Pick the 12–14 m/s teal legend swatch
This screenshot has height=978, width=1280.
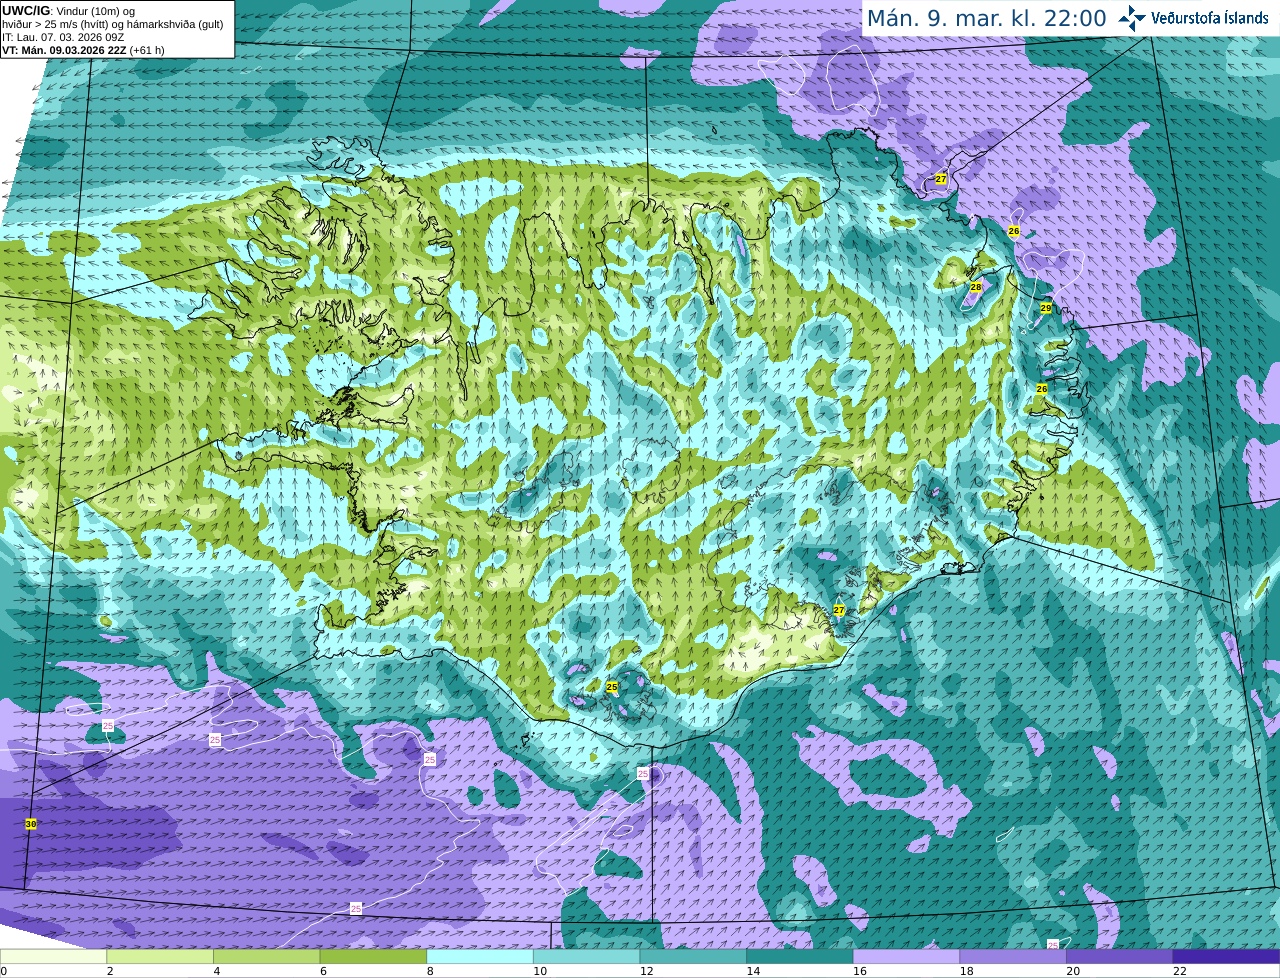(693, 957)
